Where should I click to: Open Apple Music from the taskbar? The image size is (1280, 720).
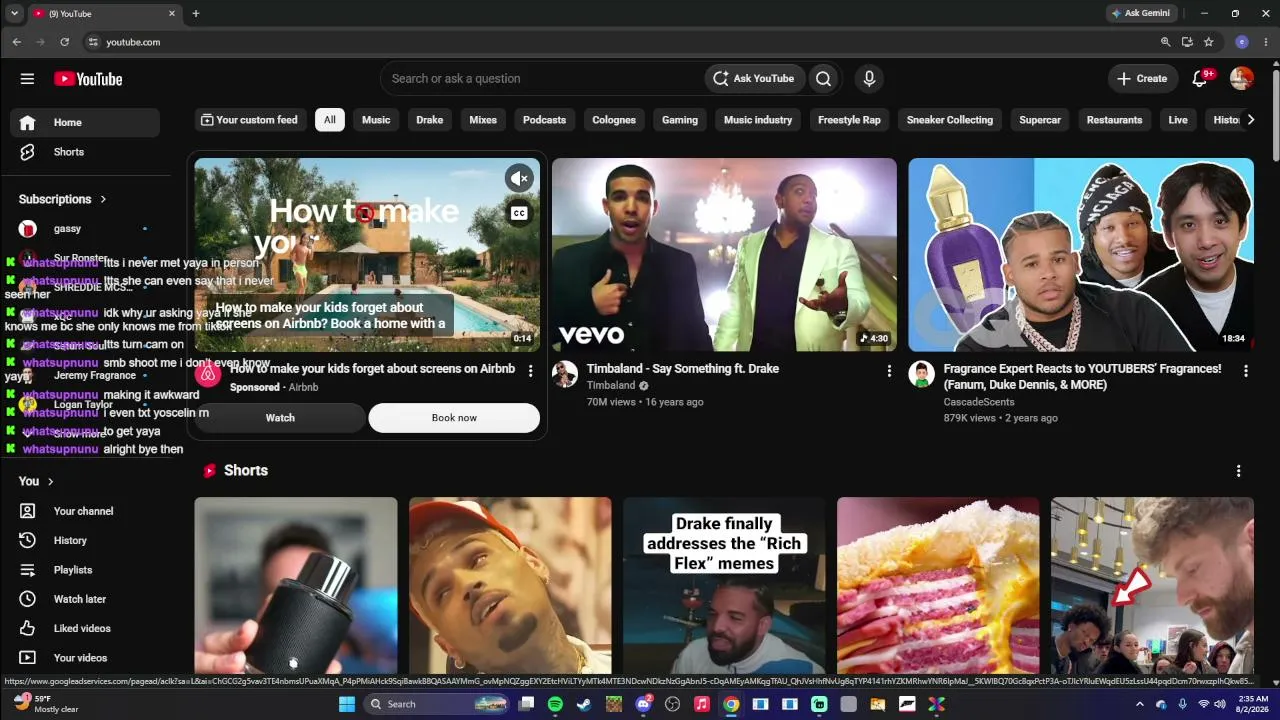(x=701, y=704)
